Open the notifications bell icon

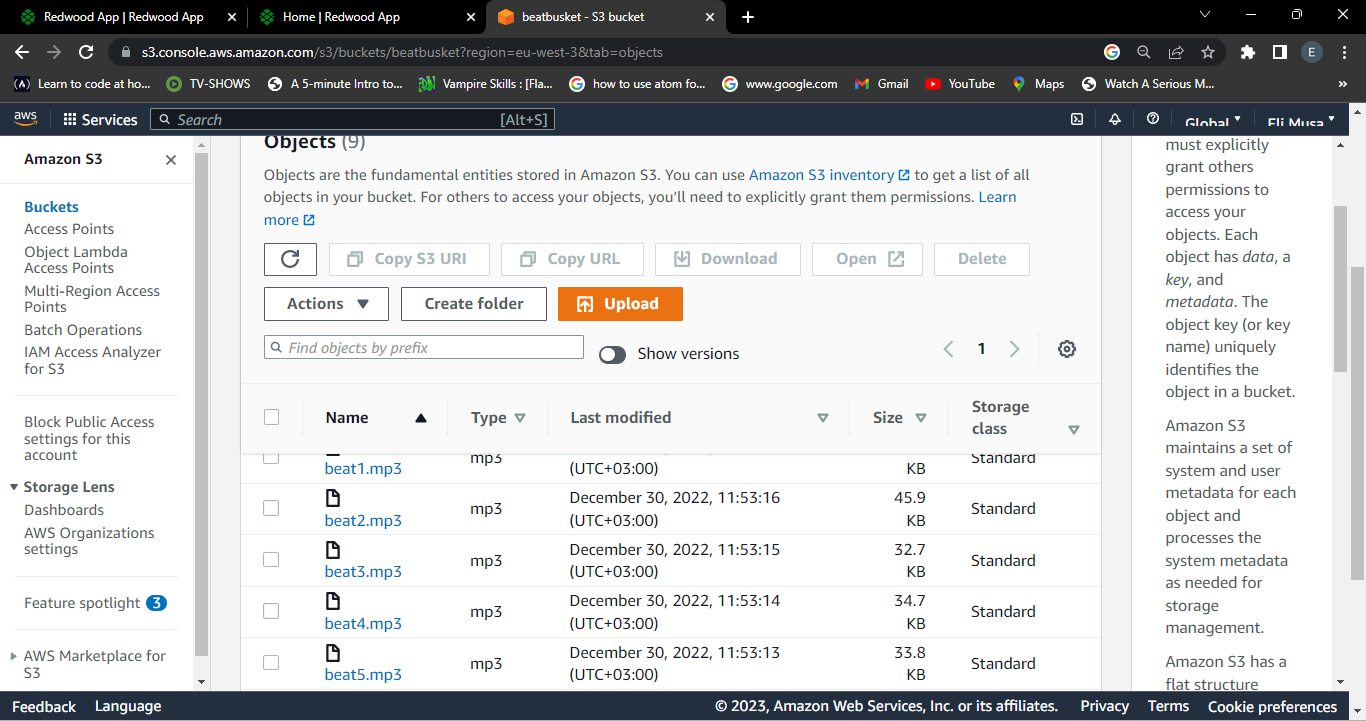[1115, 119]
